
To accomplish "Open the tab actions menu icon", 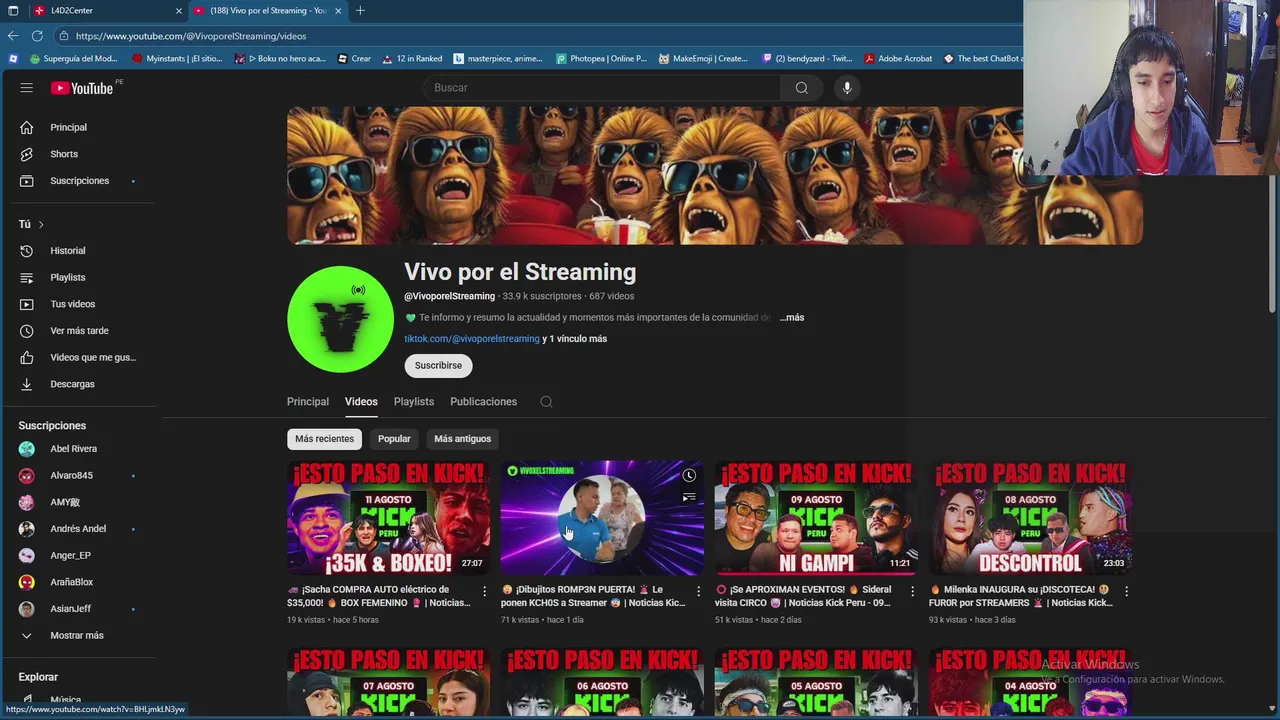I will tap(13, 10).
